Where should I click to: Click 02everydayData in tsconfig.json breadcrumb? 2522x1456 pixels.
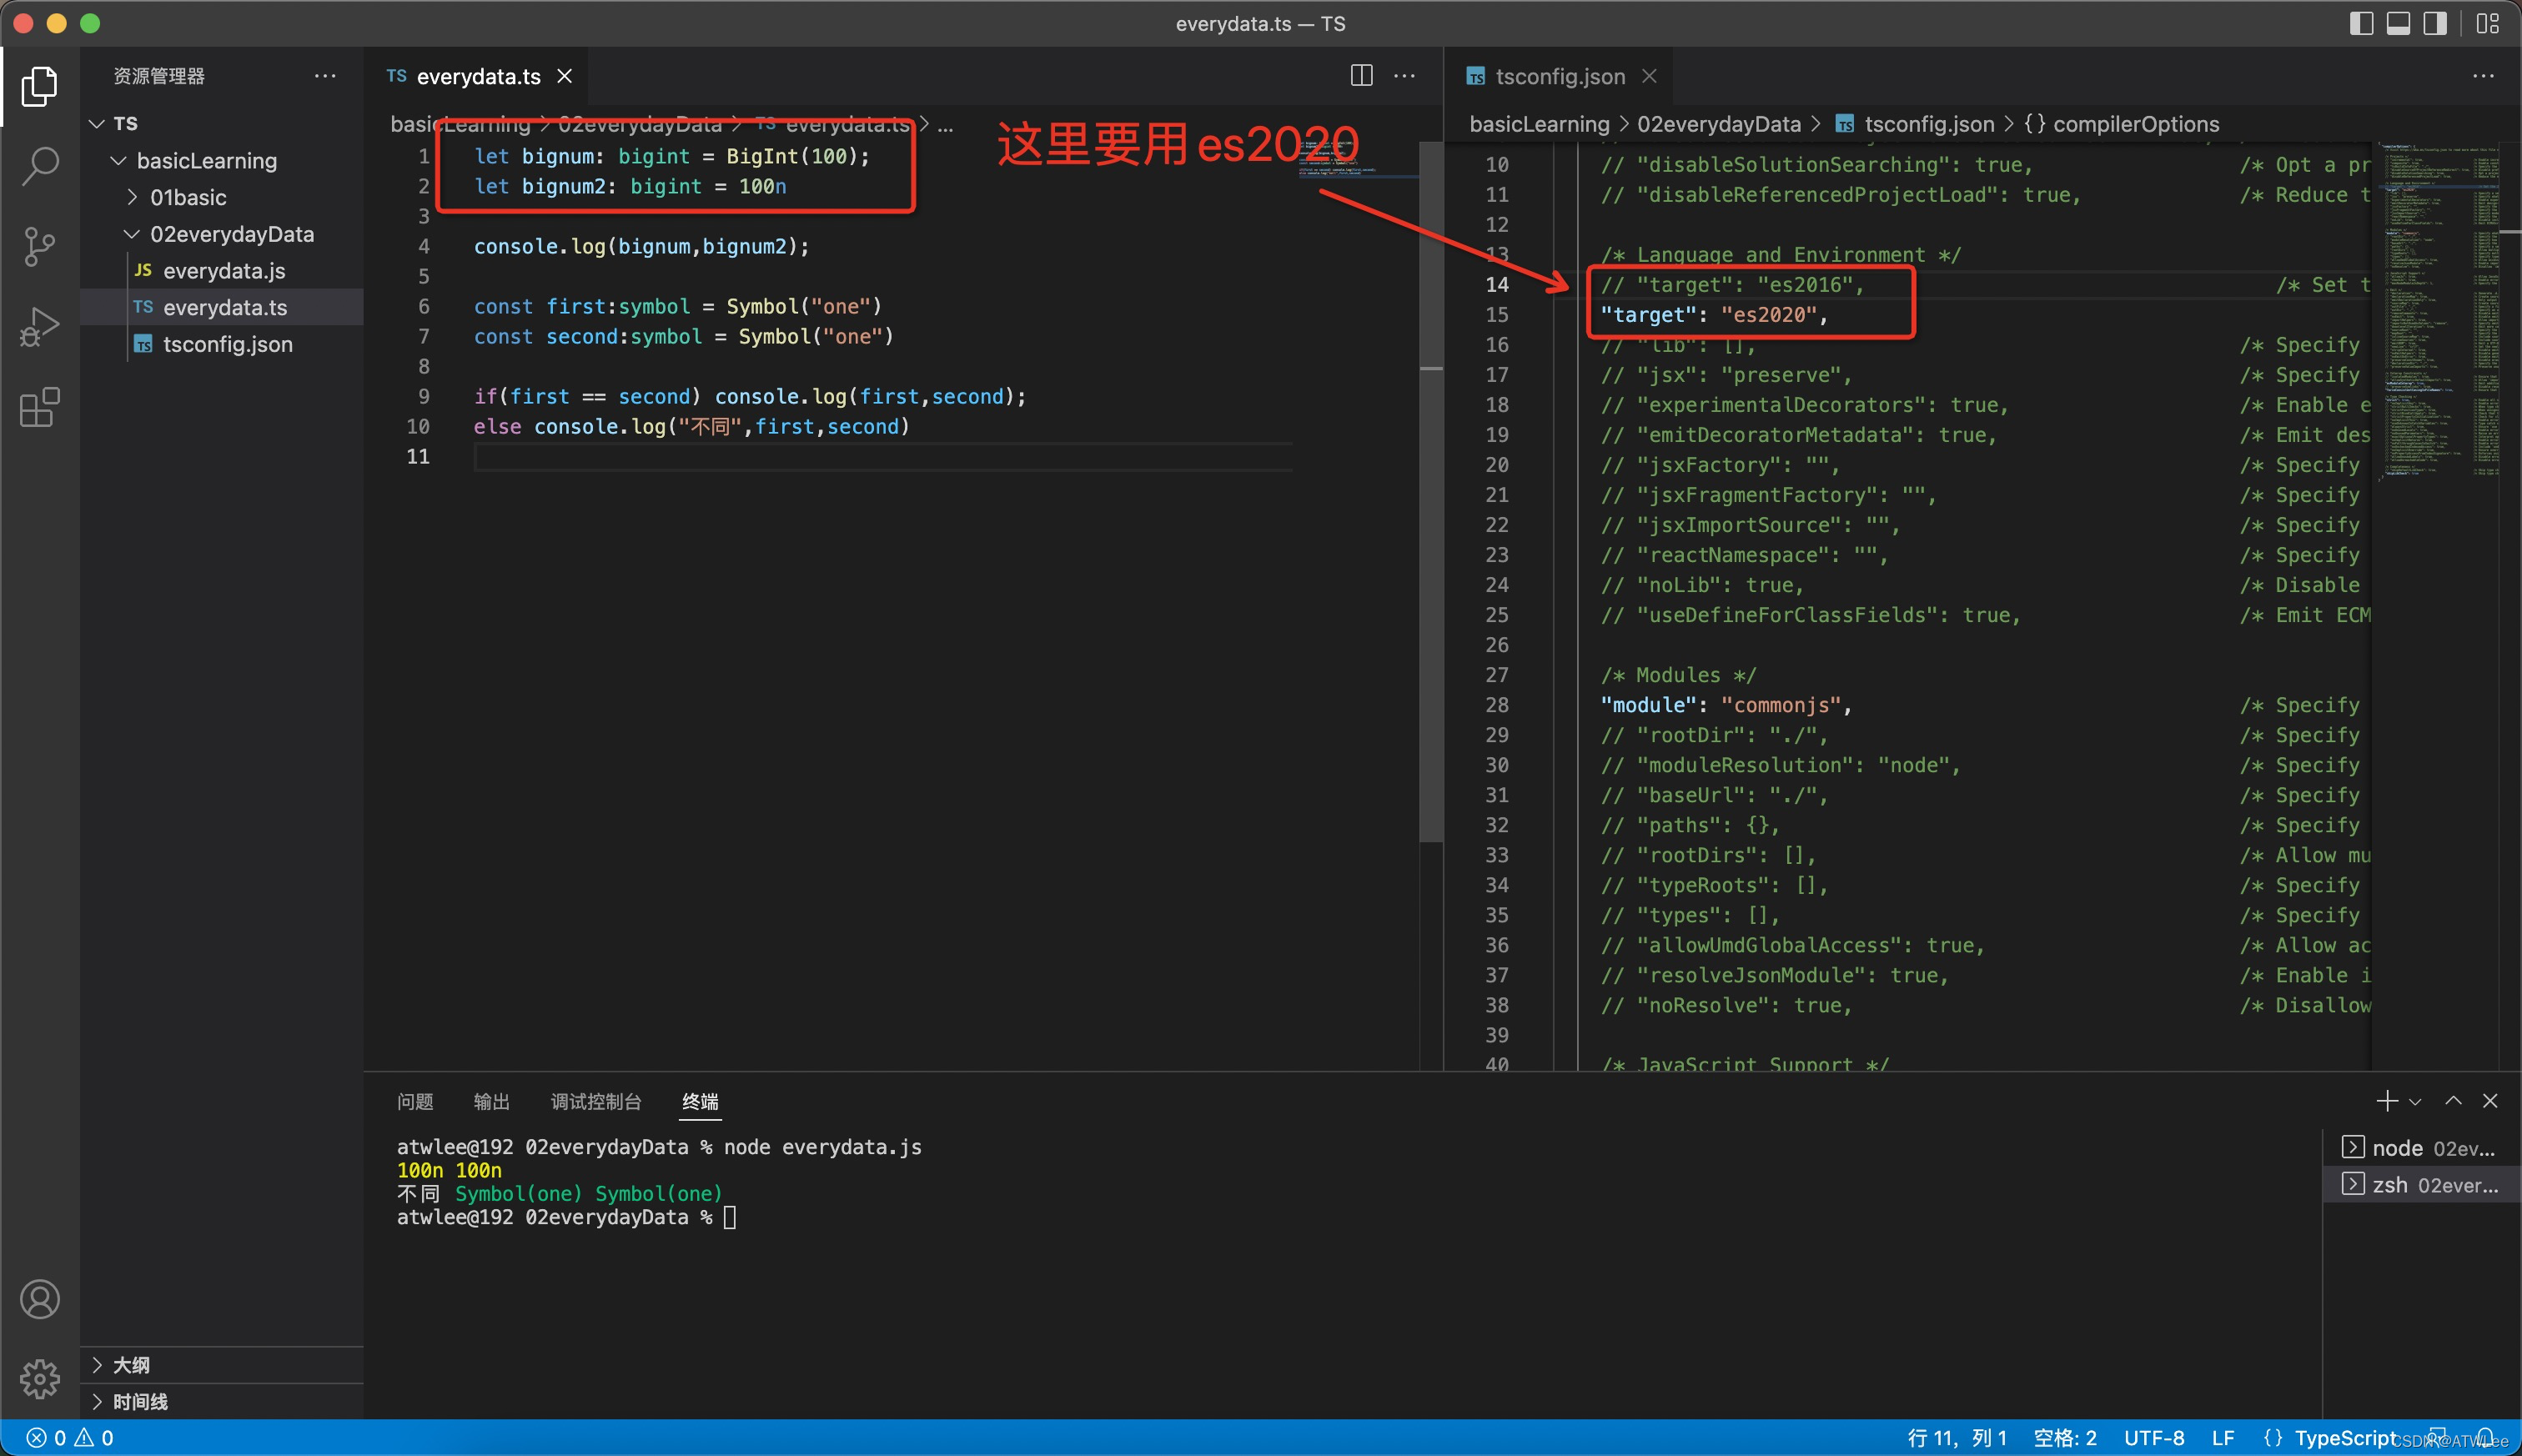pos(1718,124)
